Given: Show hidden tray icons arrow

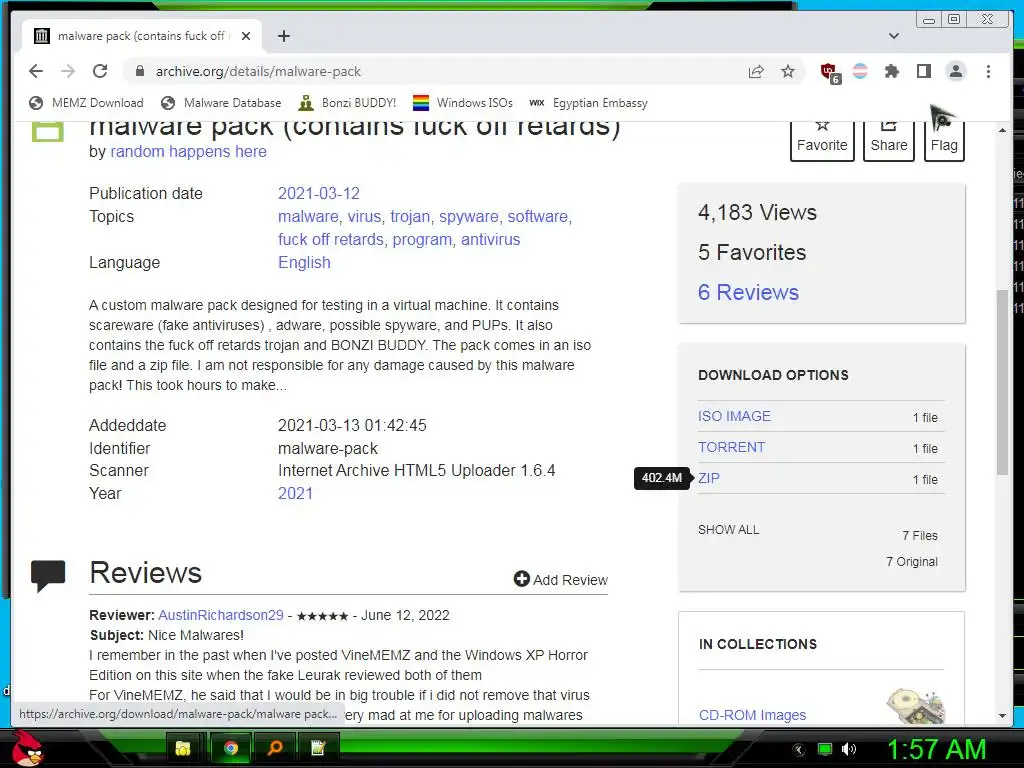Looking at the screenshot, I should (798, 750).
